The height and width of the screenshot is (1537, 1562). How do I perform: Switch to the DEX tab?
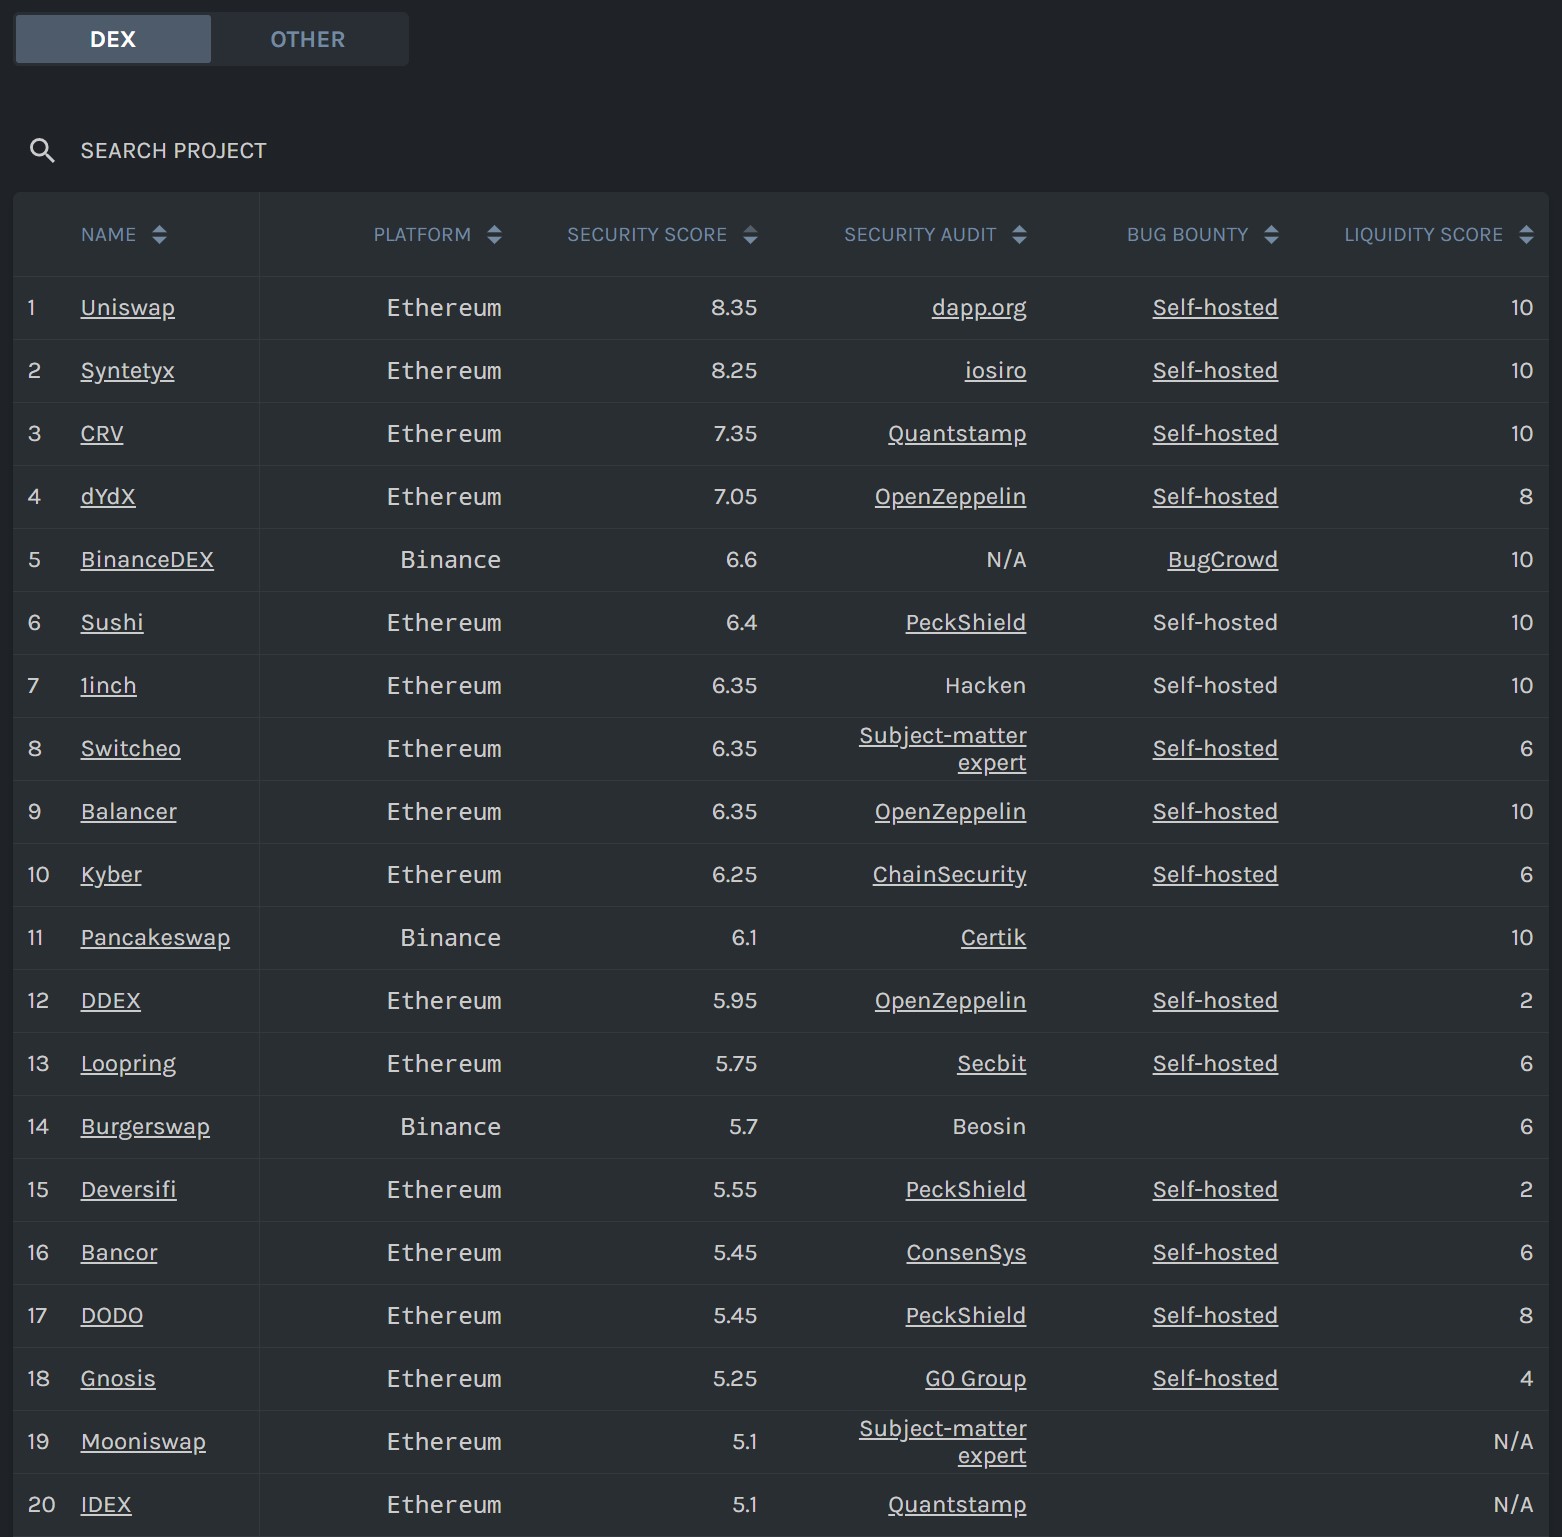pos(113,39)
